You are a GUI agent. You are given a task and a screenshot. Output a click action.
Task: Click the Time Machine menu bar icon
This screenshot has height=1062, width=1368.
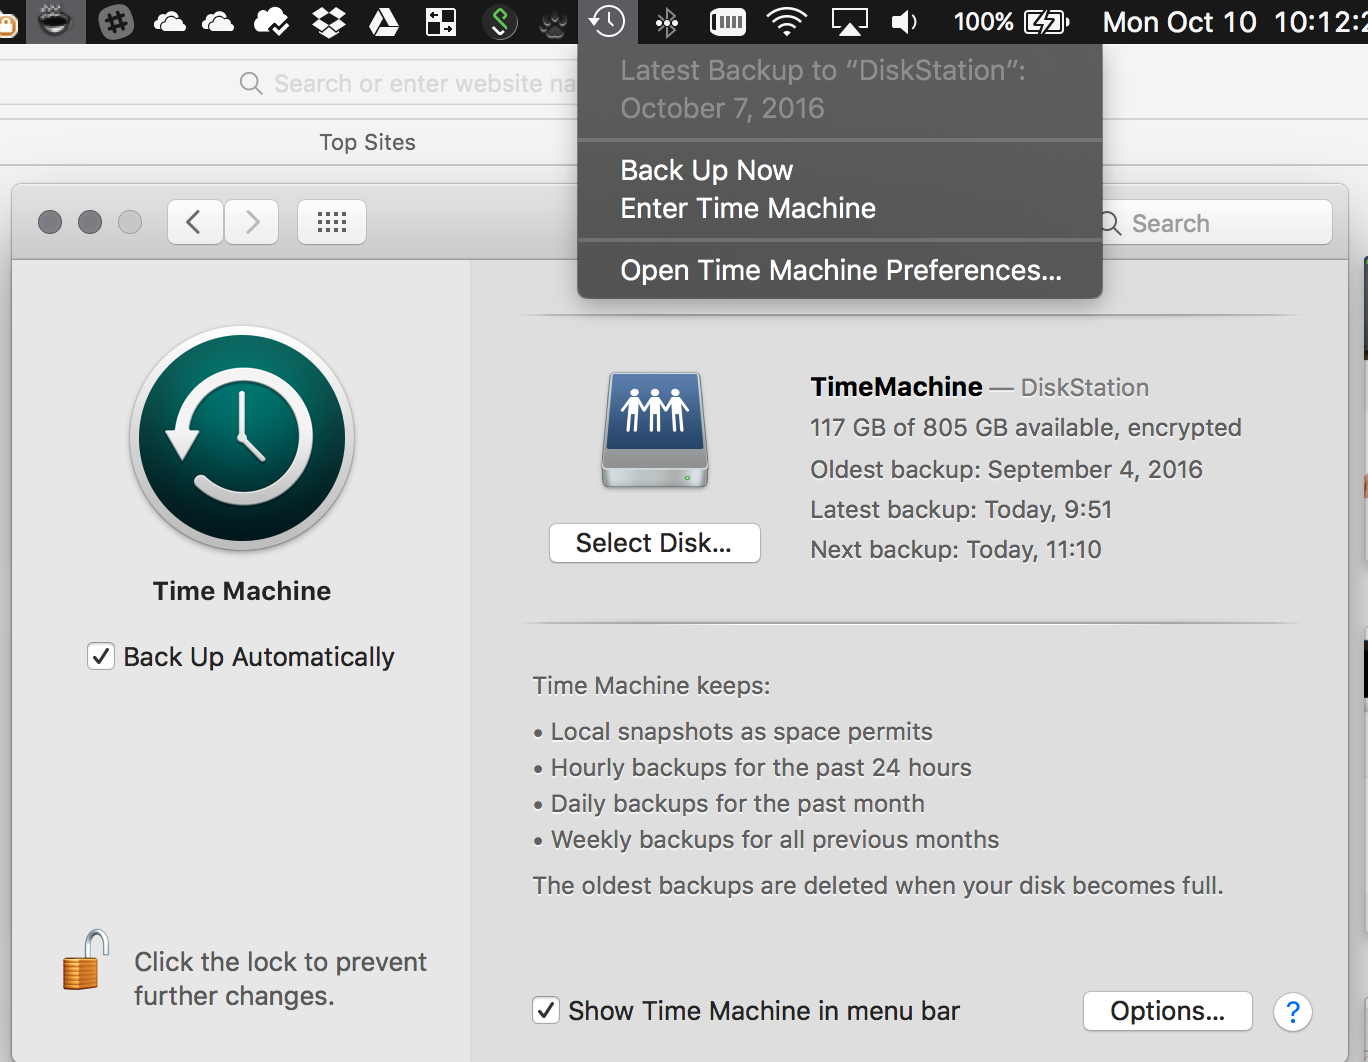point(607,21)
